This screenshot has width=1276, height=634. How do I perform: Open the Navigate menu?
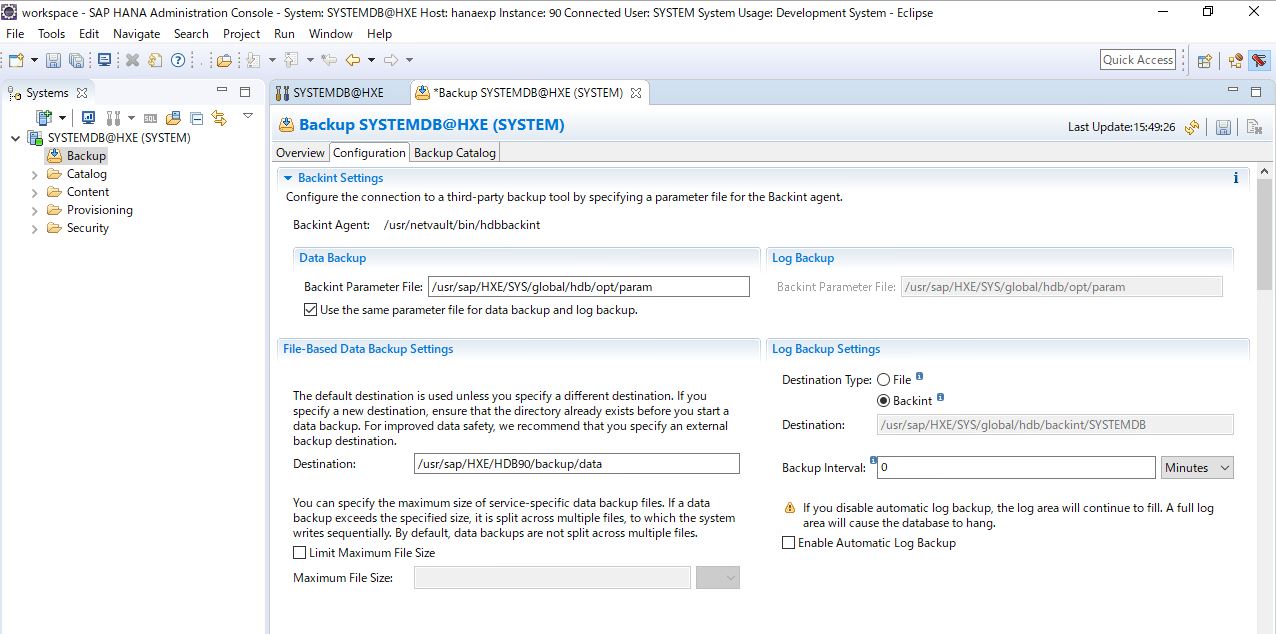click(136, 33)
